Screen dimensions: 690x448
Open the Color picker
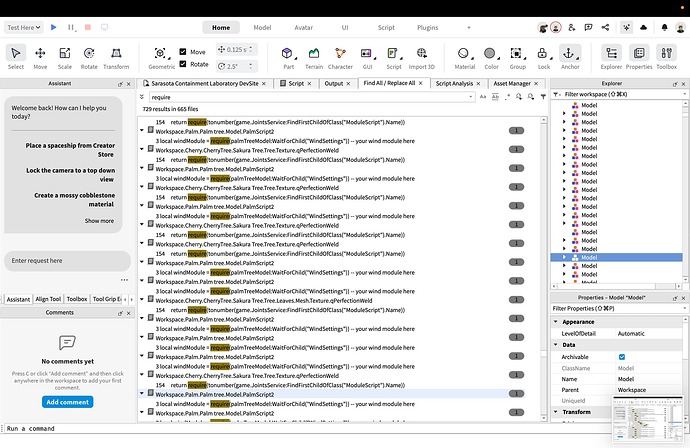[491, 58]
